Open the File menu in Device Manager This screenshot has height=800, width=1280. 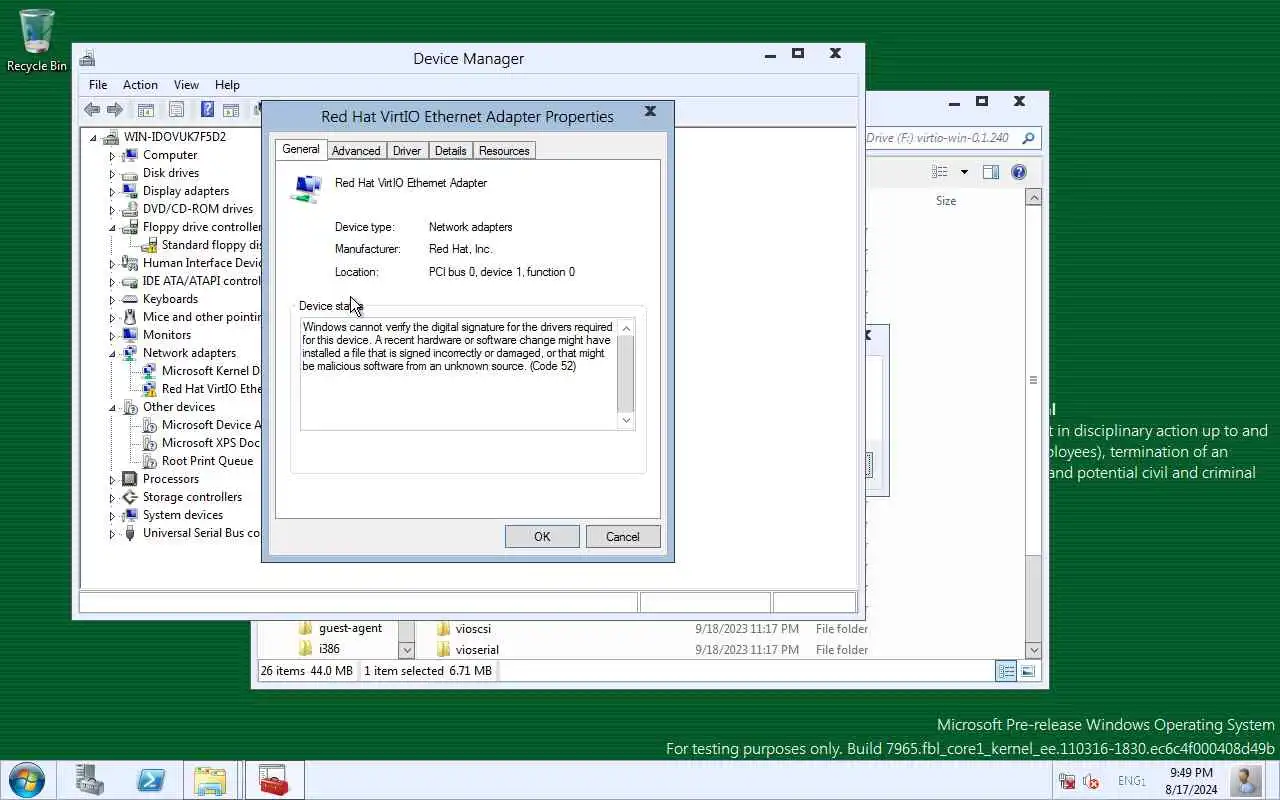(x=98, y=85)
